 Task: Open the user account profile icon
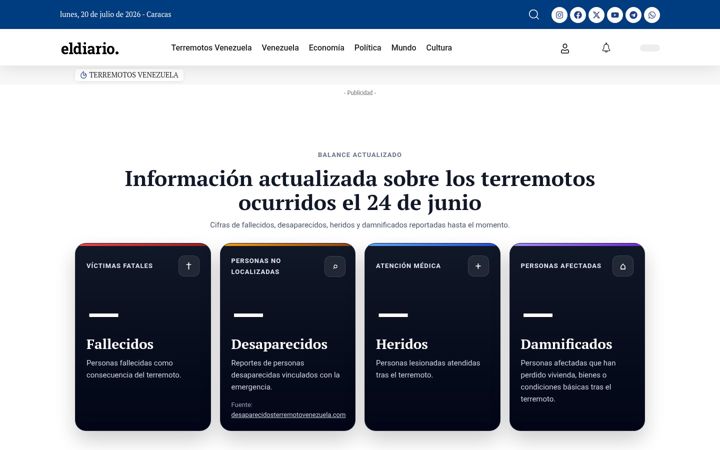(565, 48)
